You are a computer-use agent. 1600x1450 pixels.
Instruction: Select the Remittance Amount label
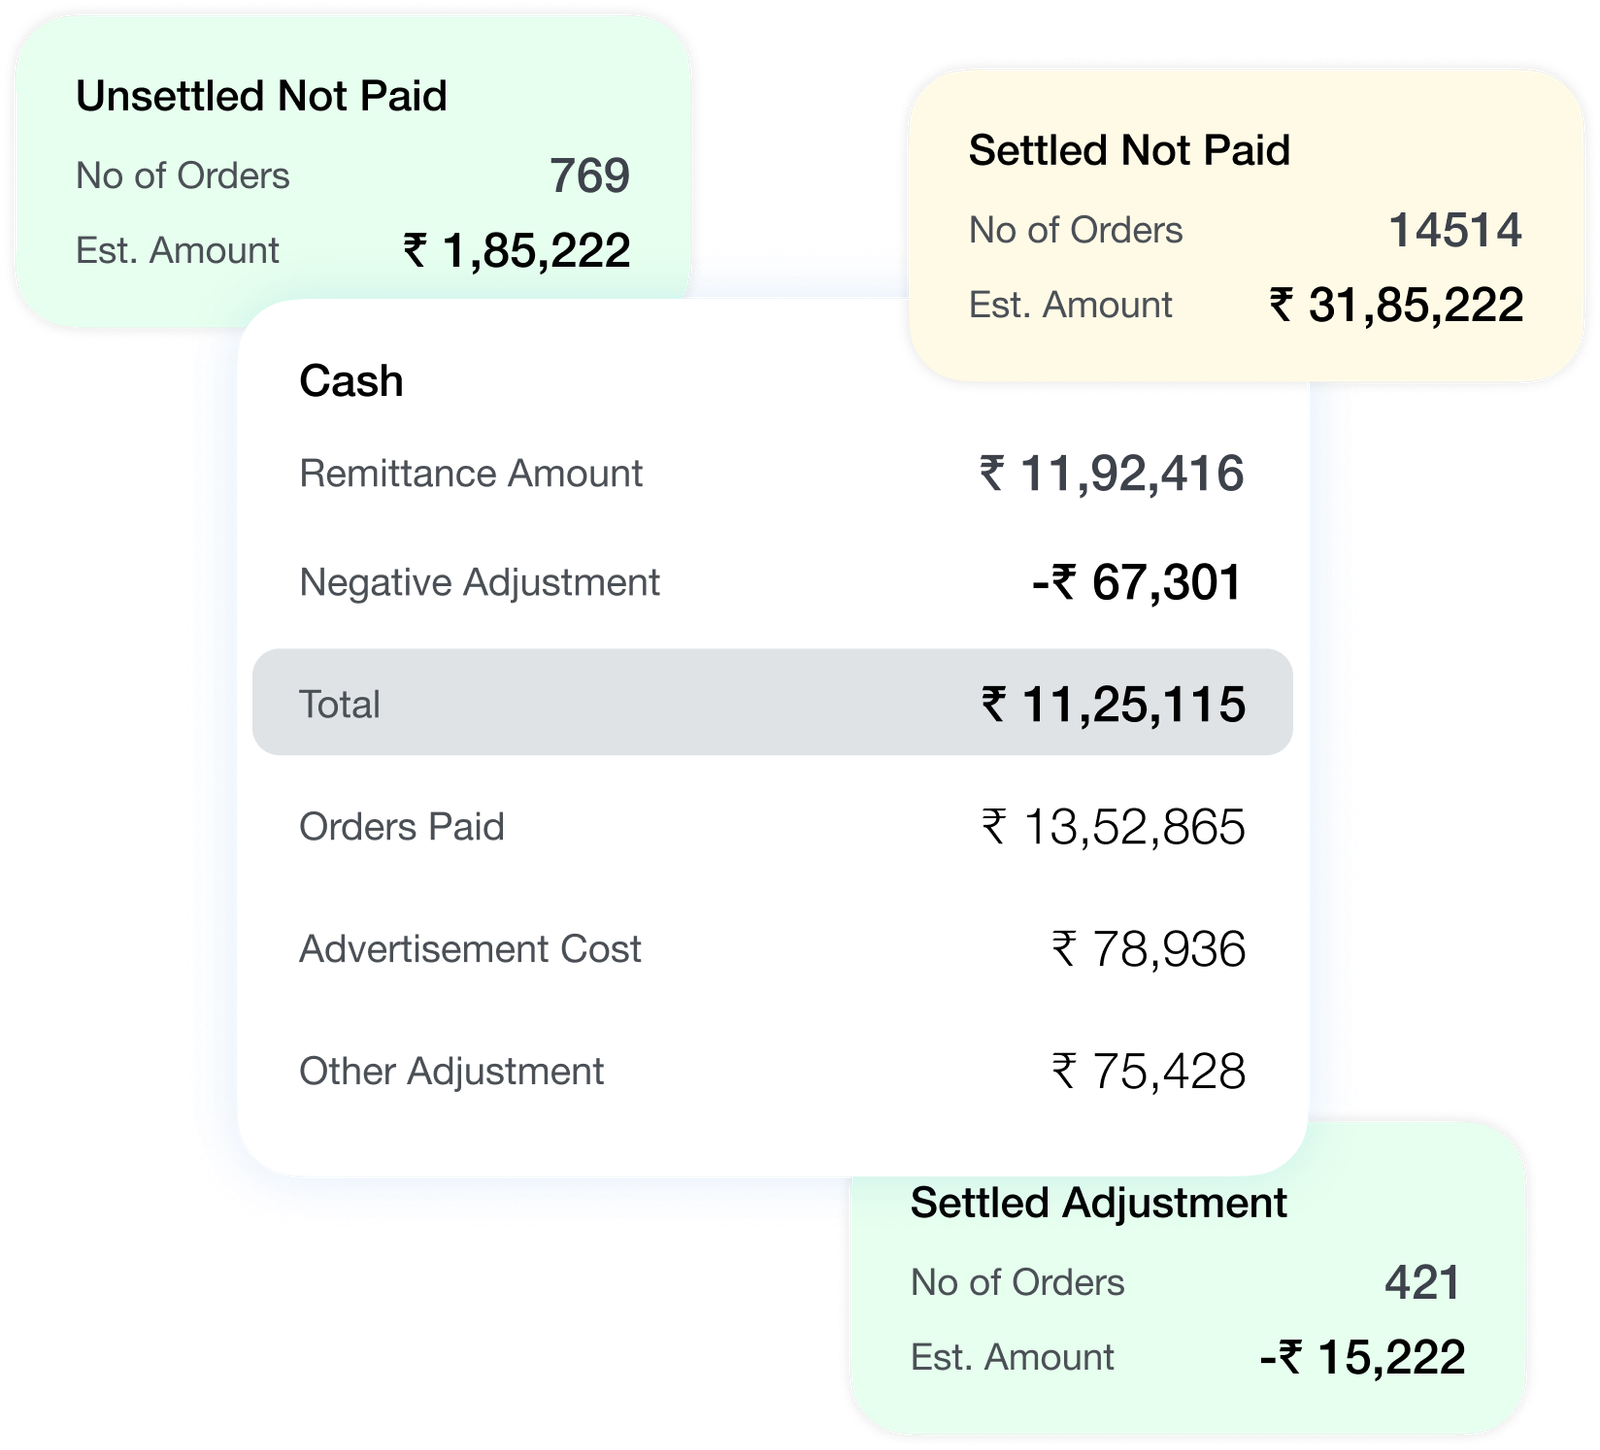point(471,473)
